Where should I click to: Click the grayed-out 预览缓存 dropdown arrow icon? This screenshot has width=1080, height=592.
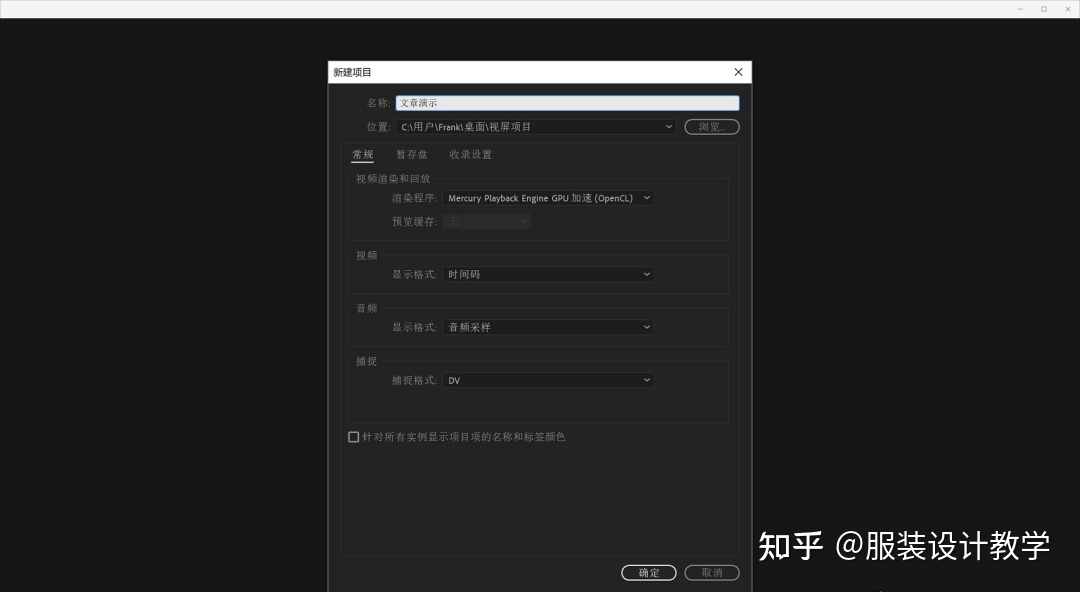pos(523,221)
